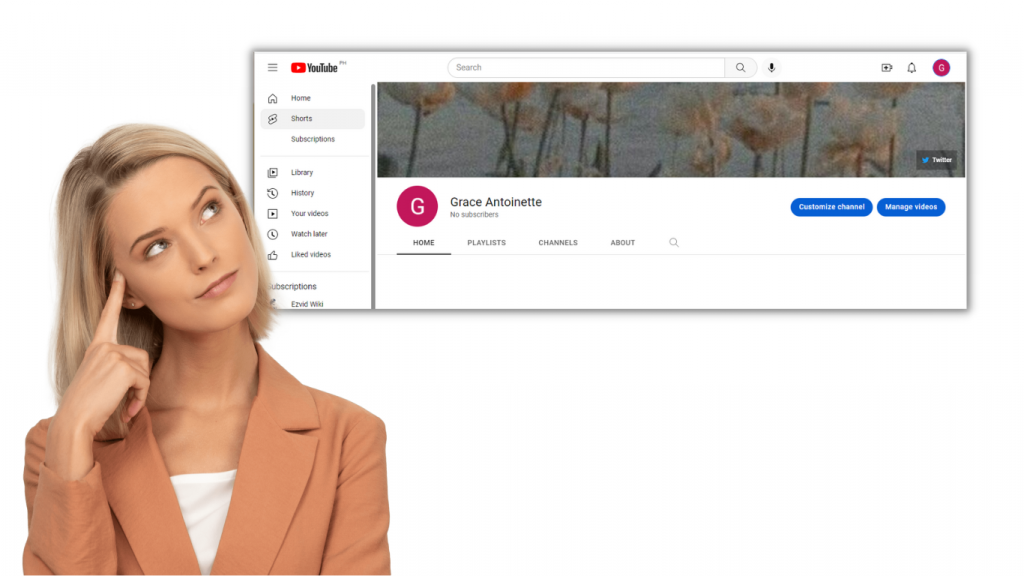
Task: Open the hamburger guide menu
Action: [272, 67]
